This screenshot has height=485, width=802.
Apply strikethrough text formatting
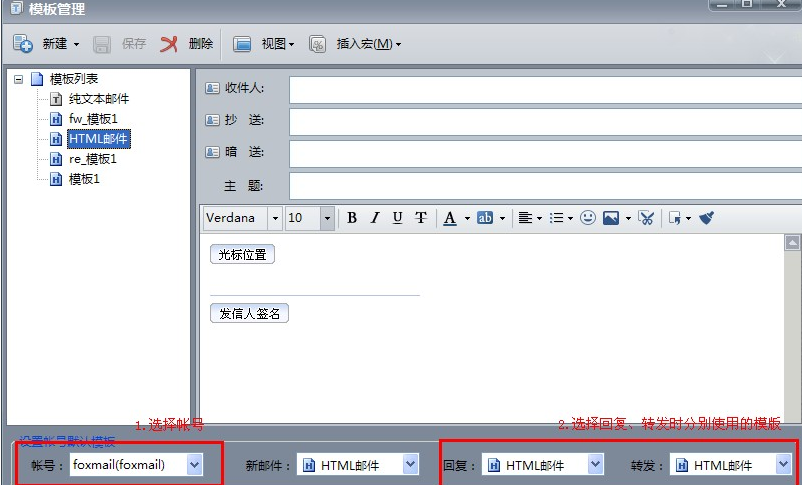pyautogui.click(x=421, y=218)
